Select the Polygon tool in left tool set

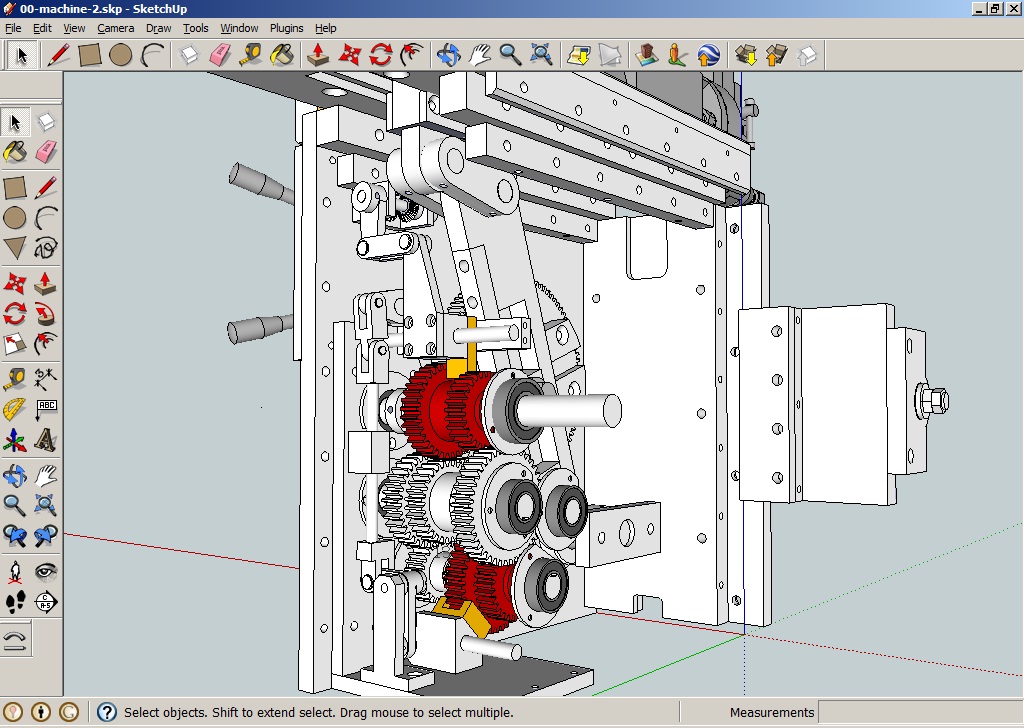point(14,248)
